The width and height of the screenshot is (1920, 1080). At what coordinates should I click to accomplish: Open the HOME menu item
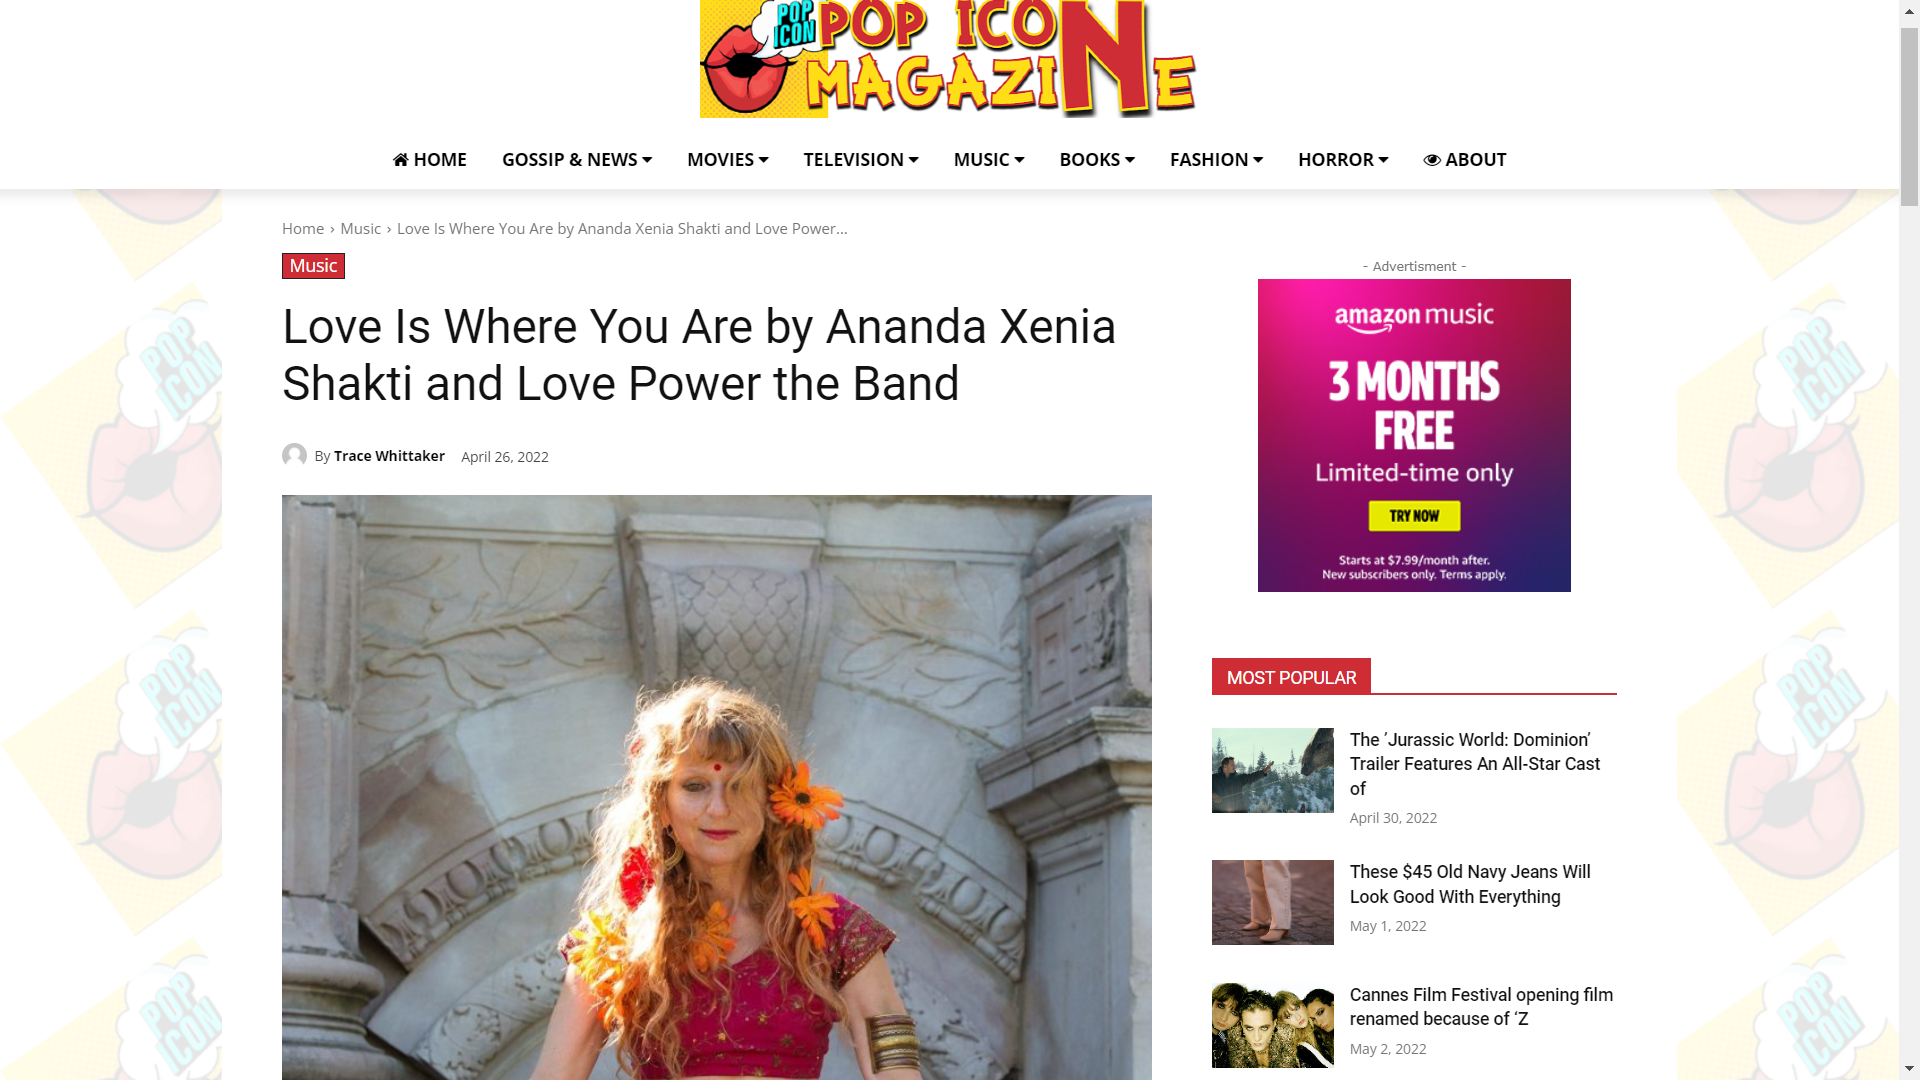click(430, 160)
